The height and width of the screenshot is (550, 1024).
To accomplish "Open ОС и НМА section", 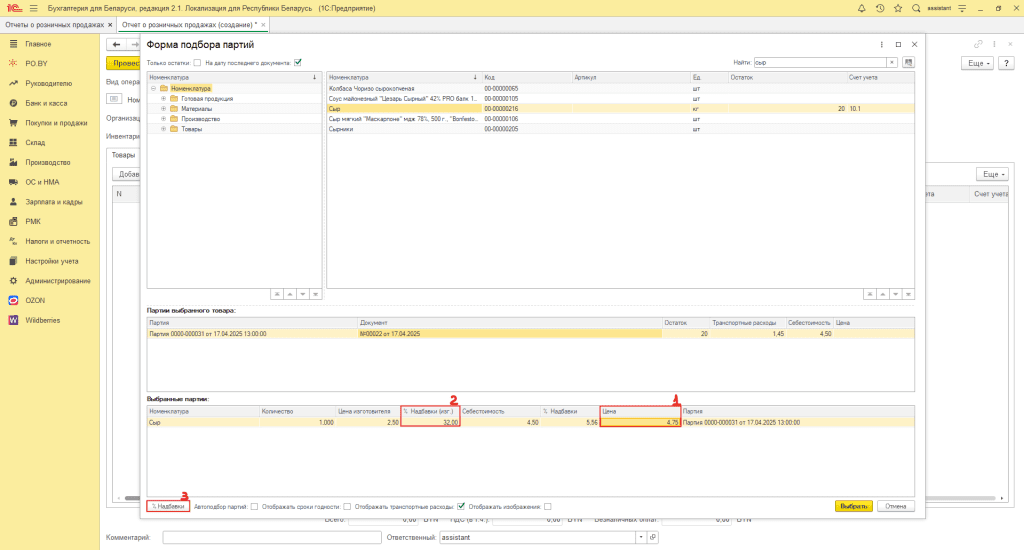I will click(x=42, y=182).
